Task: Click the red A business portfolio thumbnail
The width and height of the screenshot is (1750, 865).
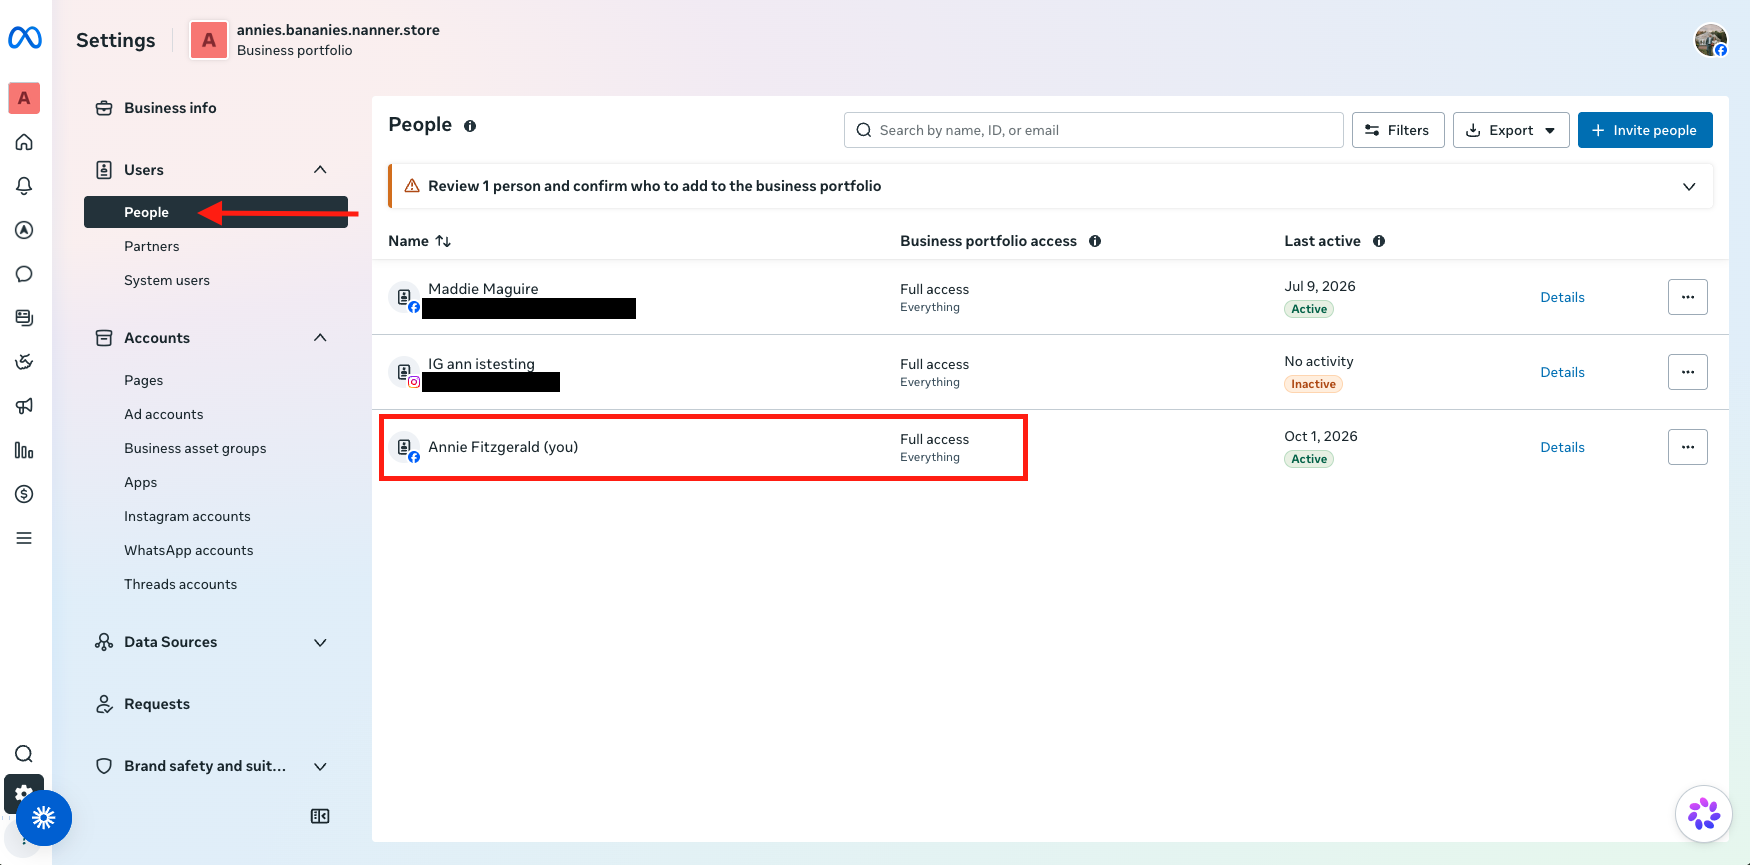Action: (209, 40)
